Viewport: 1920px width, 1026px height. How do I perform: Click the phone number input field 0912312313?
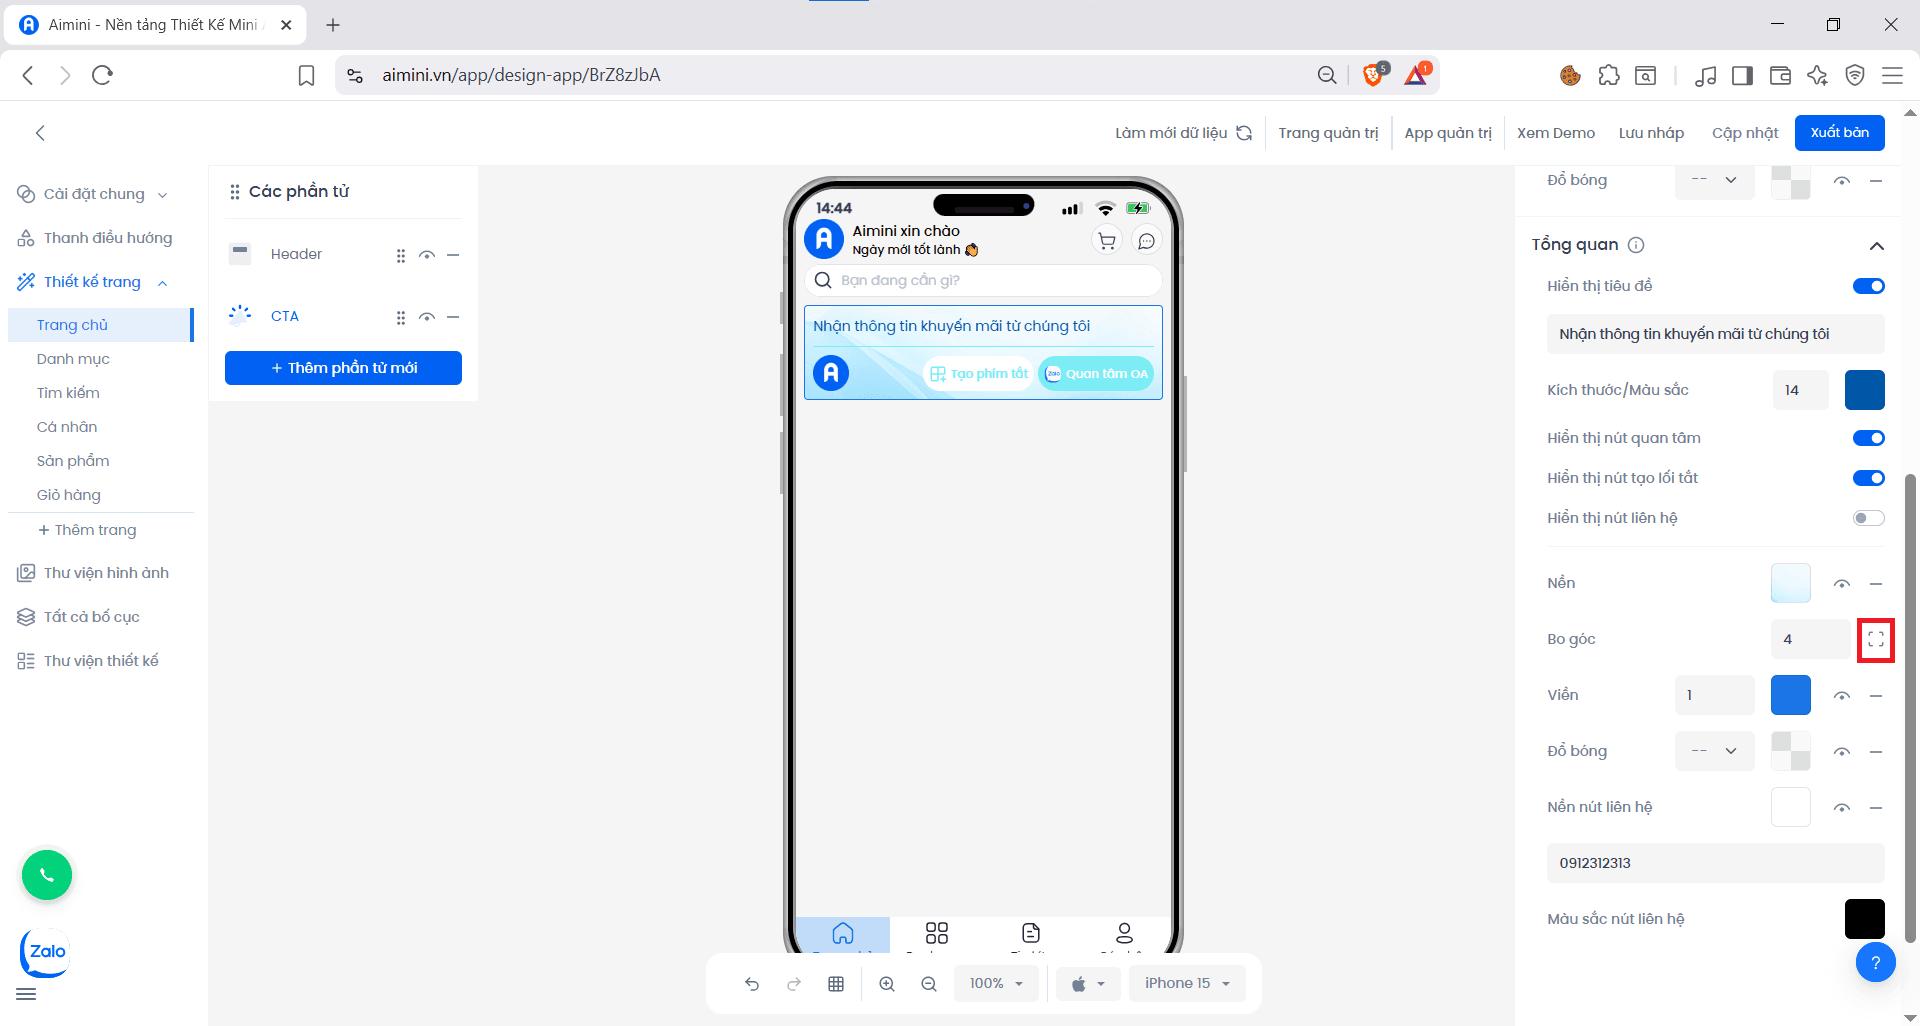1715,862
